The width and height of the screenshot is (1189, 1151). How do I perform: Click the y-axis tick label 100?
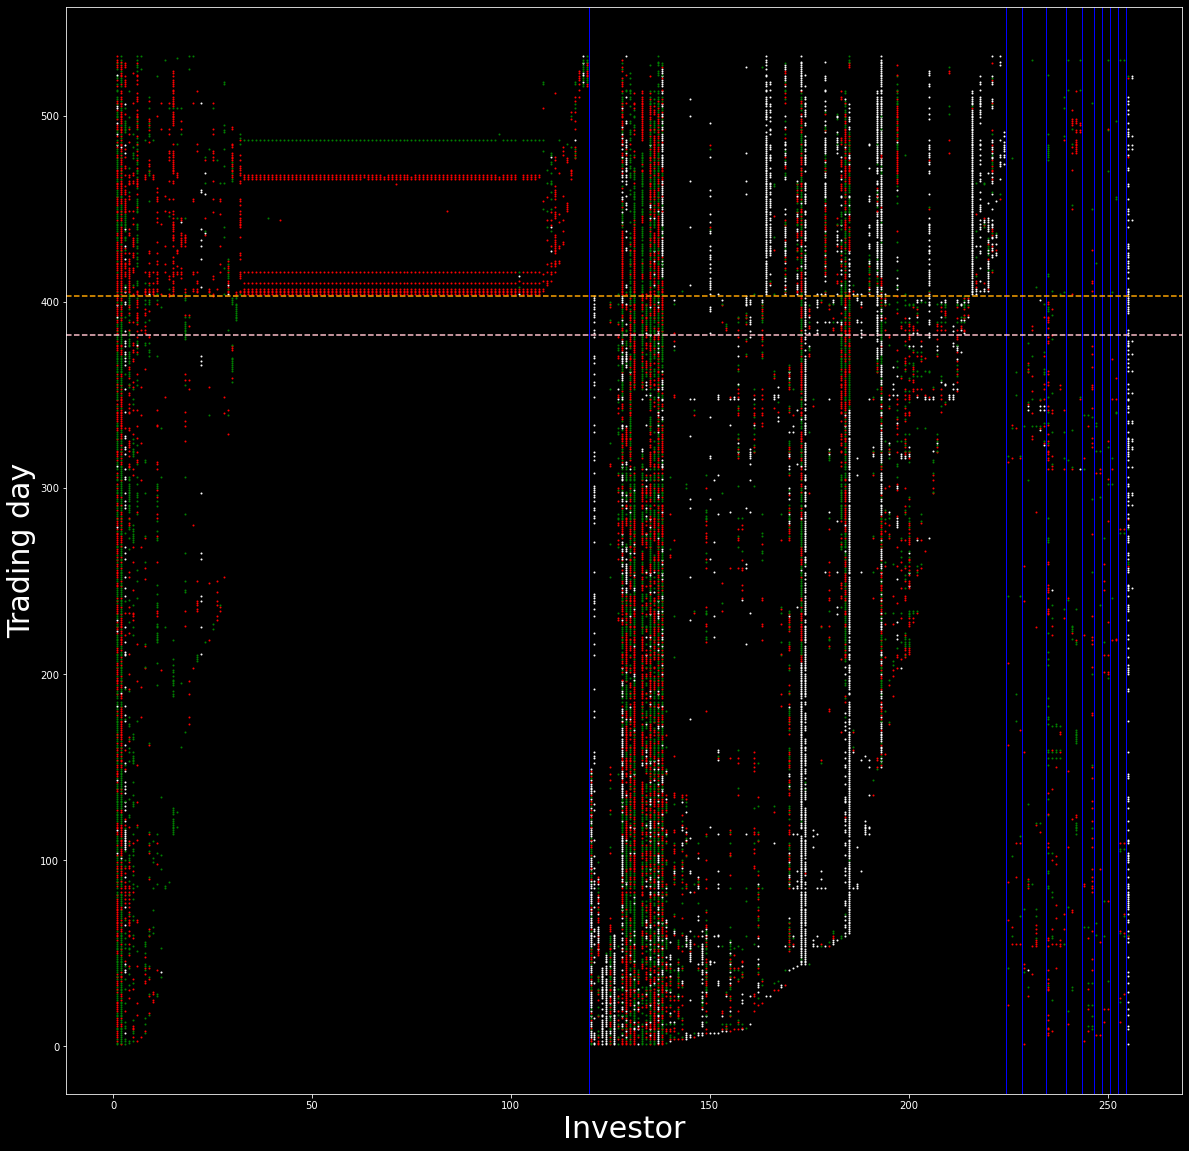coord(51,861)
